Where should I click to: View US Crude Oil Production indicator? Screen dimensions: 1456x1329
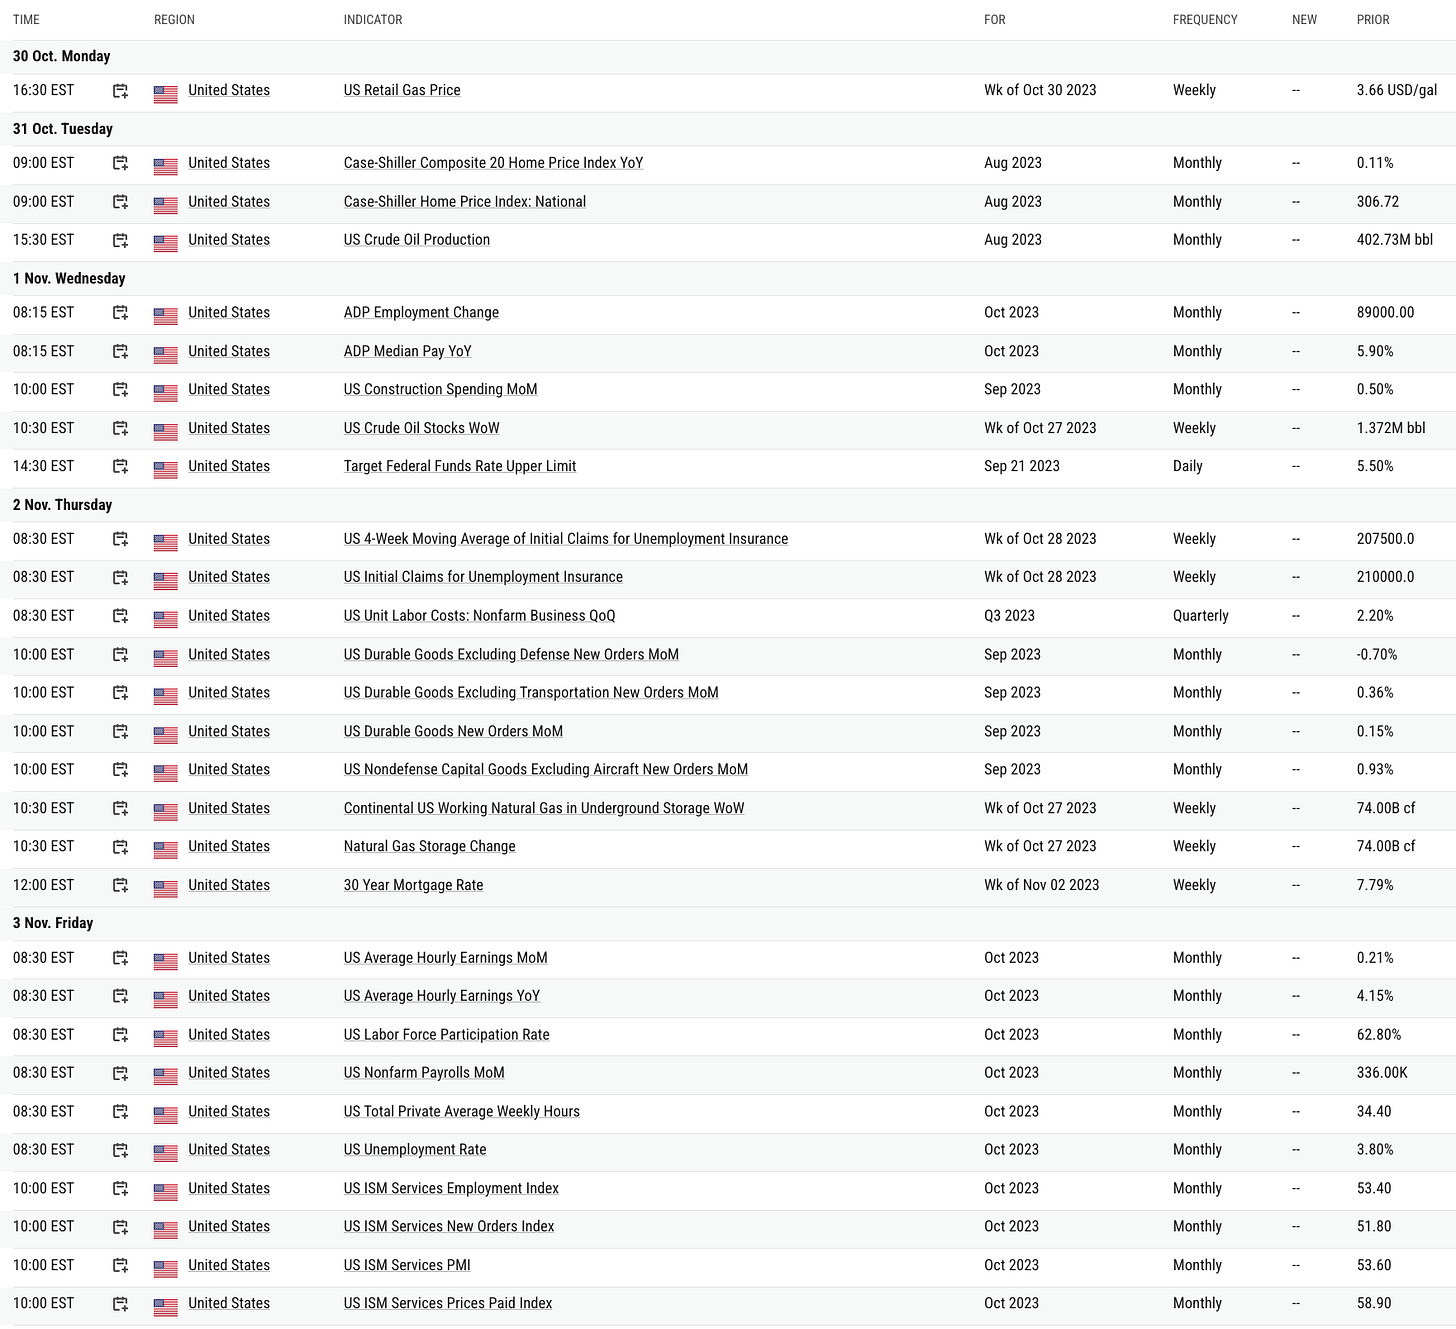pos(417,240)
